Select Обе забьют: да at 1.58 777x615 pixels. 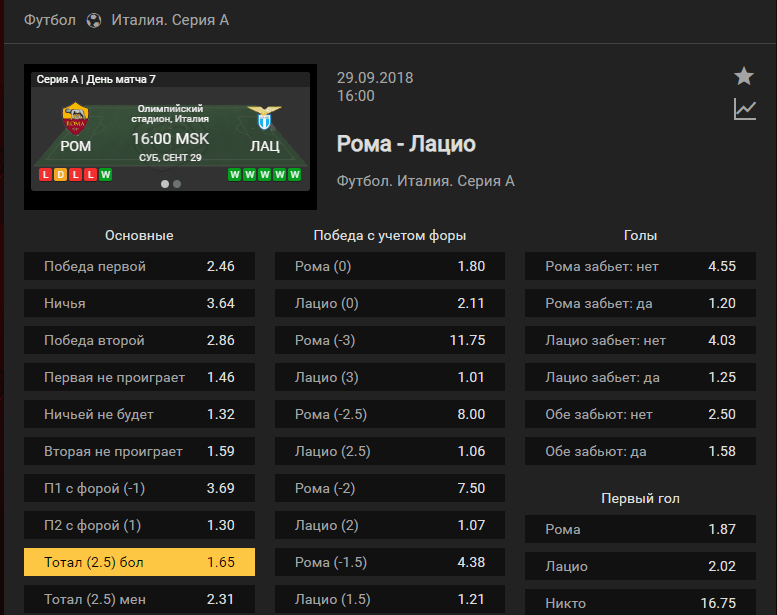click(640, 451)
